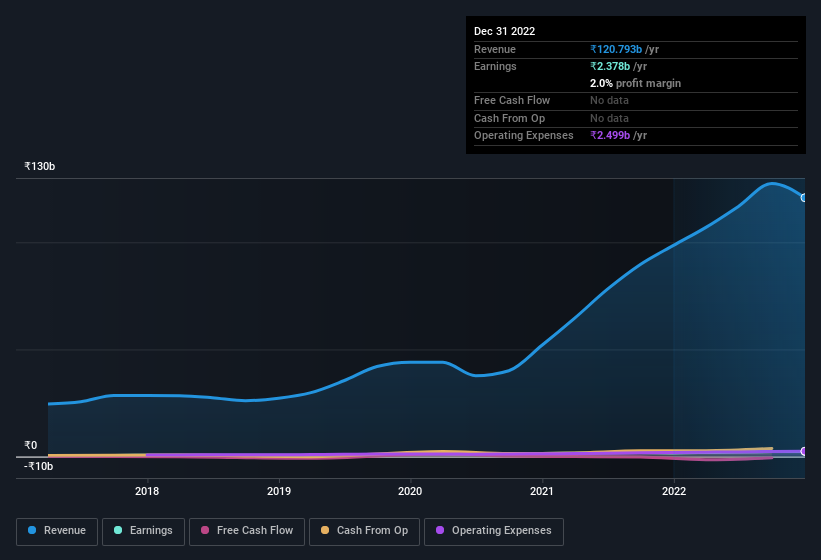Toggle the Revenue legend button

click(57, 531)
